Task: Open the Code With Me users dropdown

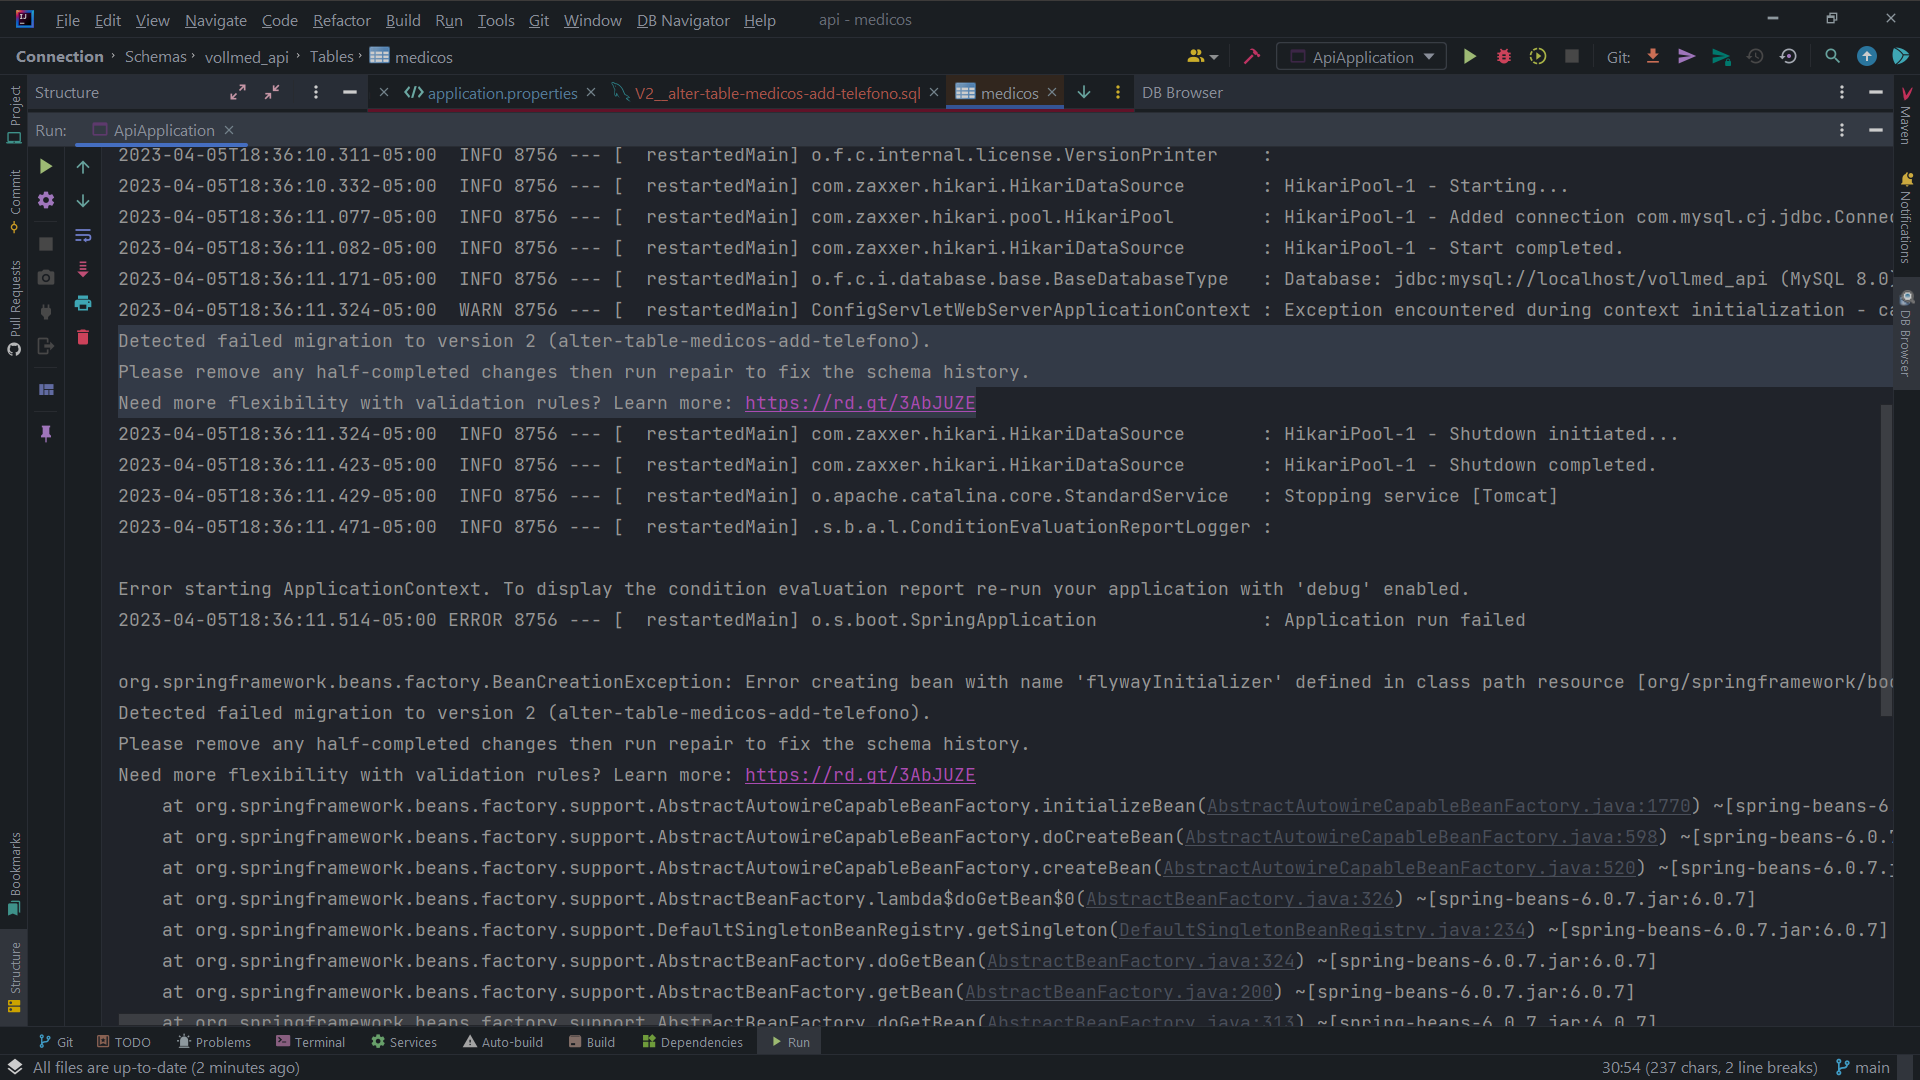Action: pos(1202,57)
